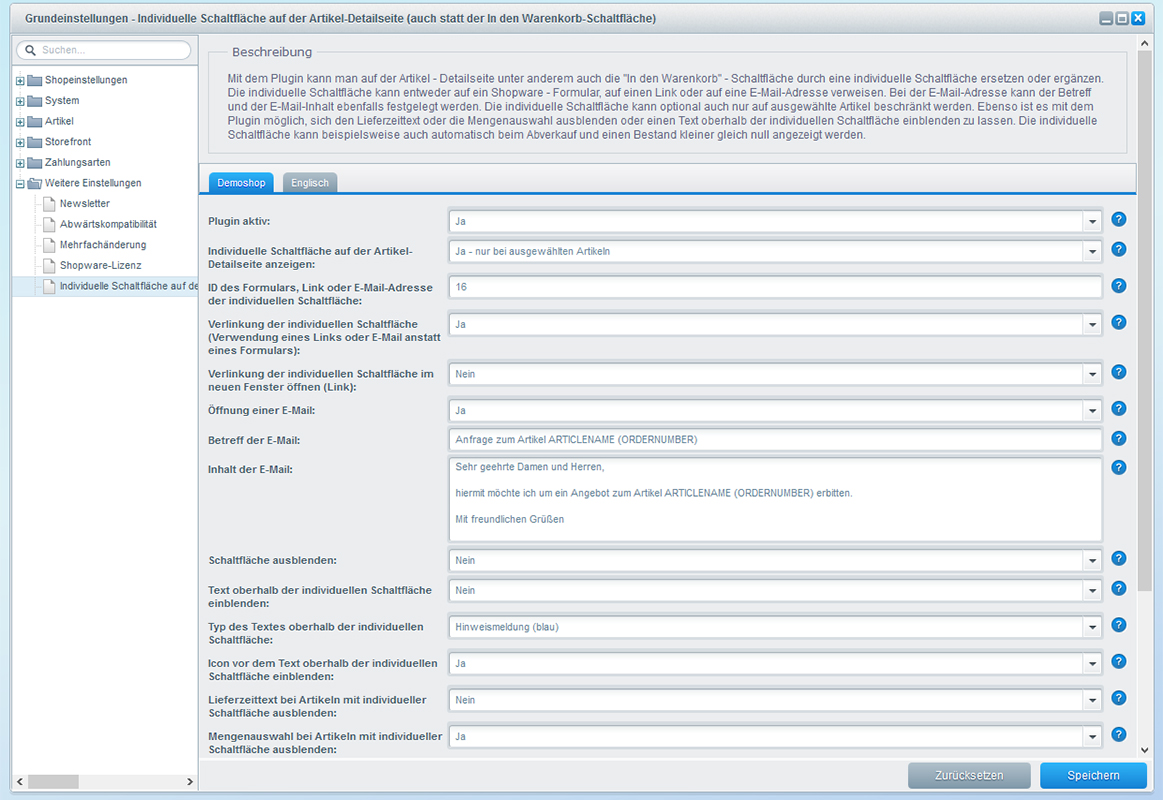The height and width of the screenshot is (800, 1163).
Task: Click help icon for 'Lieferzeittext ... ausblenden'
Action: (x=1118, y=698)
